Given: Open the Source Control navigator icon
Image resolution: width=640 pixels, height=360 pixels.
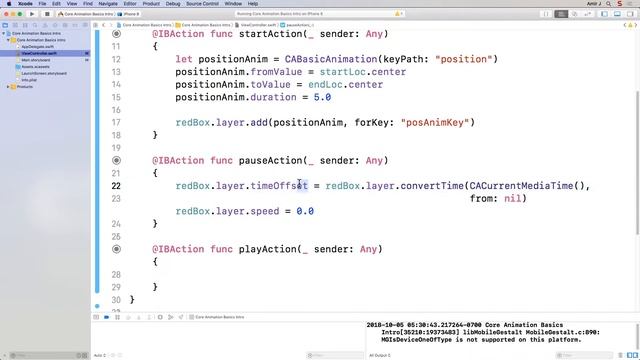Looking at the screenshot, I should [15, 25].
